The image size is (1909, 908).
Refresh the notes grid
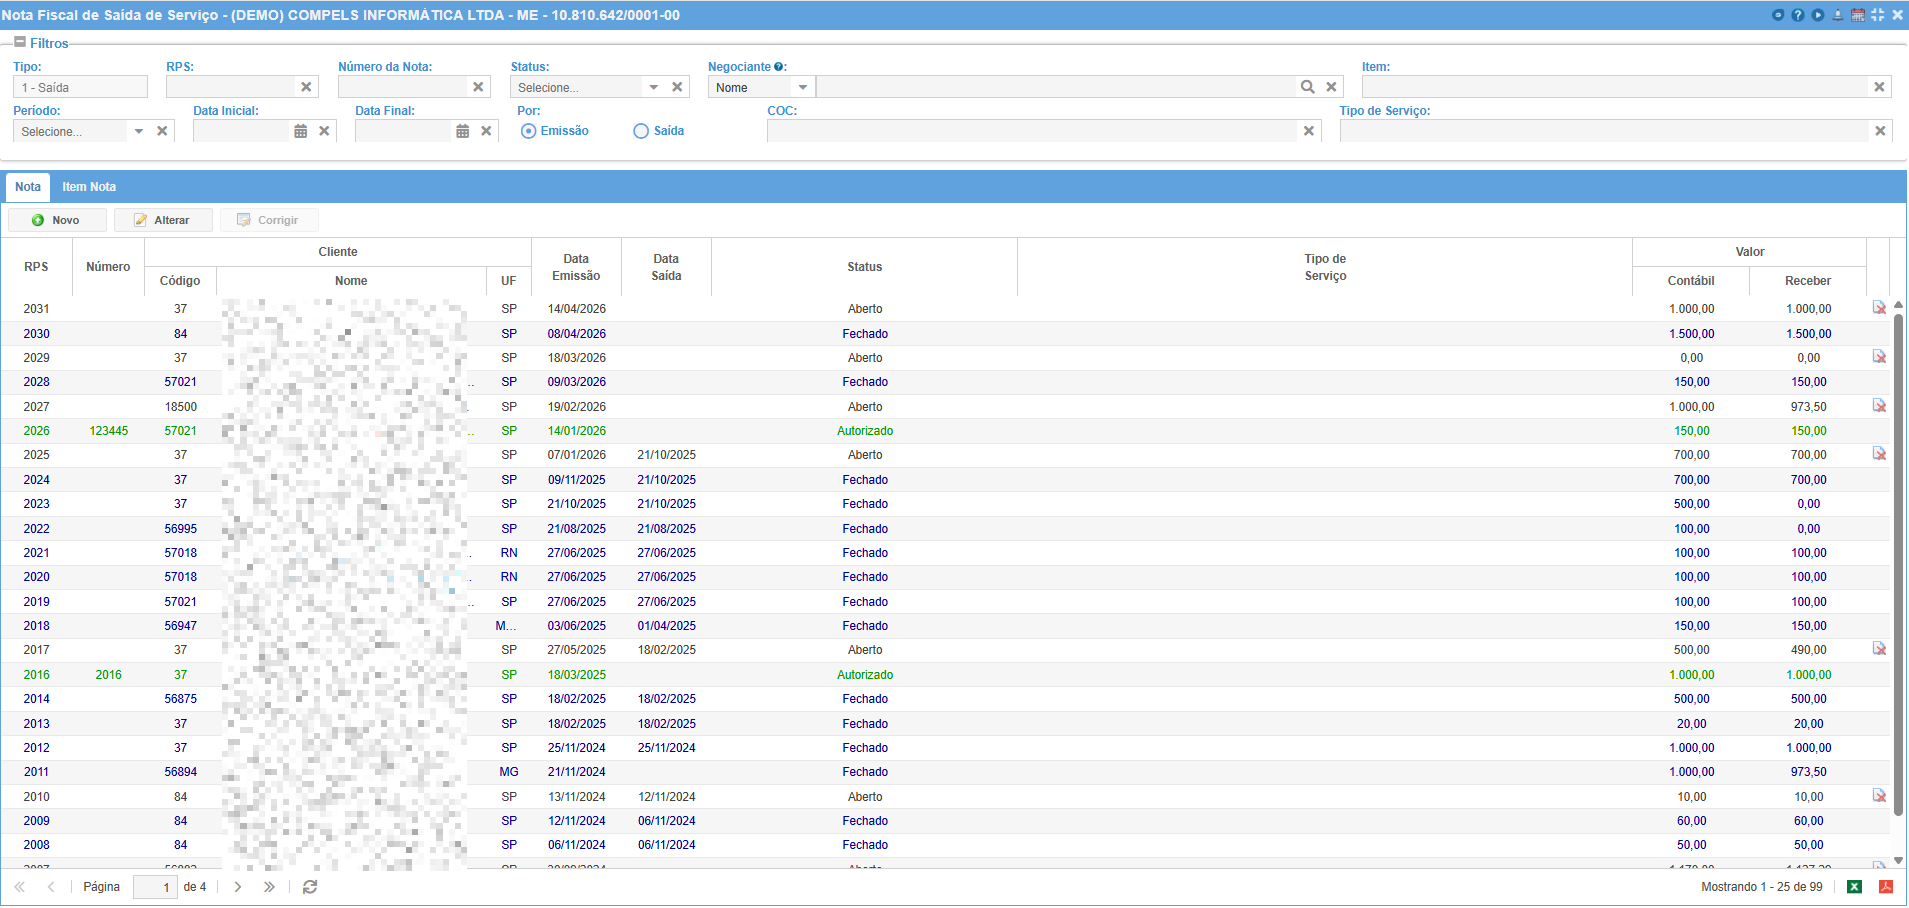point(310,887)
